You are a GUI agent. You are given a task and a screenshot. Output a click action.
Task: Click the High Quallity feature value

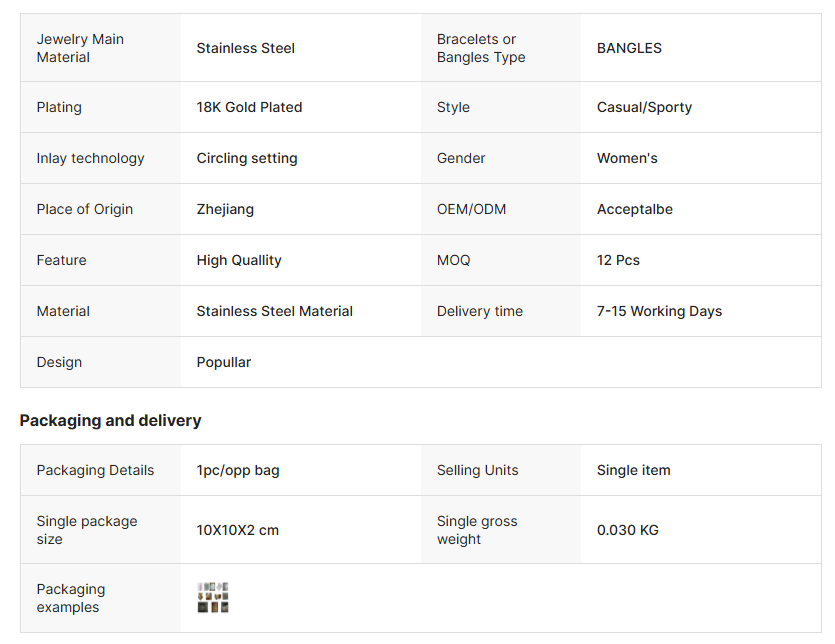click(x=239, y=260)
